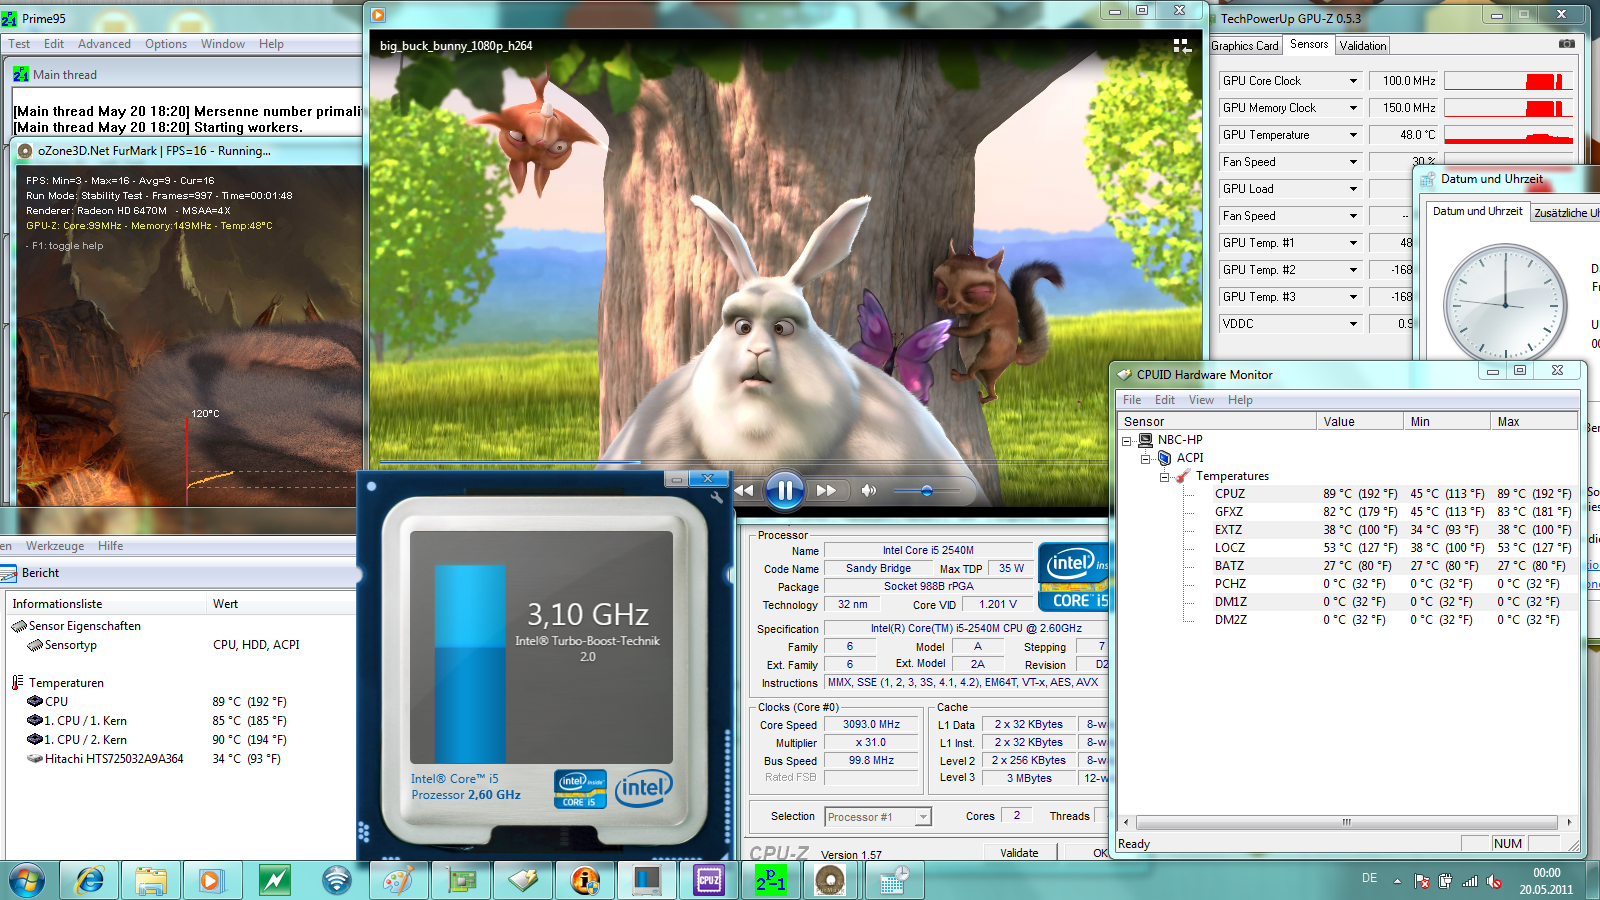Open CPU-Z from the taskbar
The height and width of the screenshot is (900, 1600).
coord(709,881)
